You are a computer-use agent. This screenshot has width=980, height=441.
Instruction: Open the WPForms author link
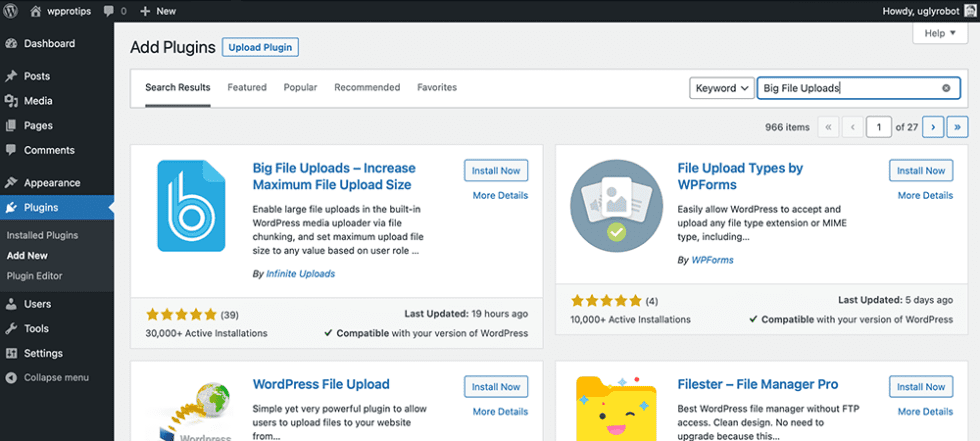[712, 260]
